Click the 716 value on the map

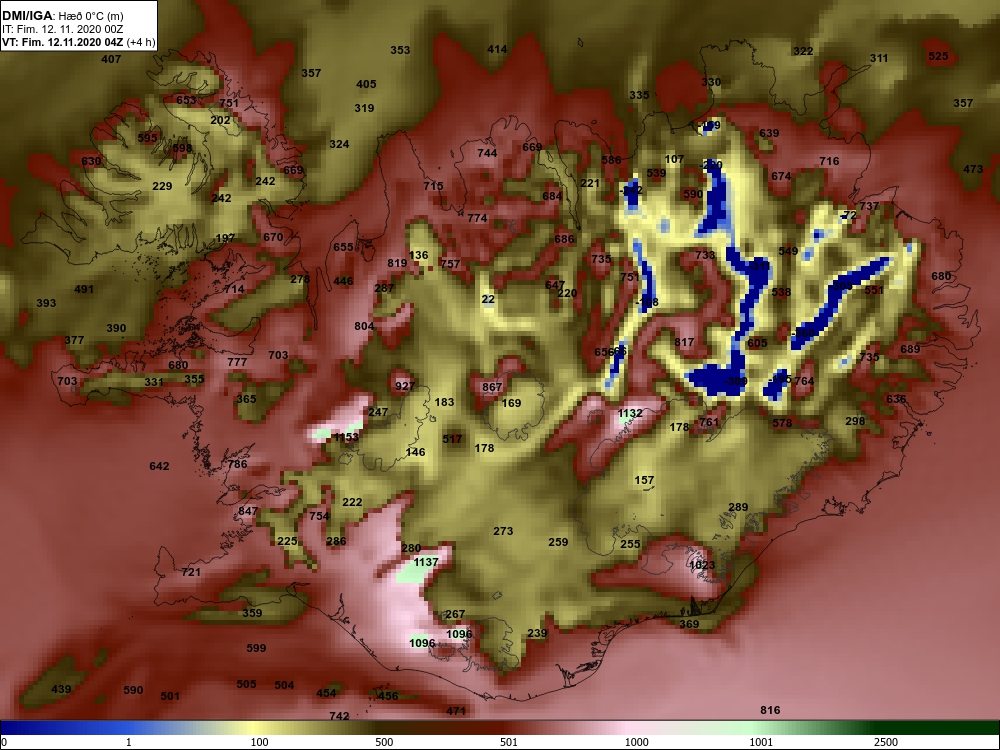829,161
